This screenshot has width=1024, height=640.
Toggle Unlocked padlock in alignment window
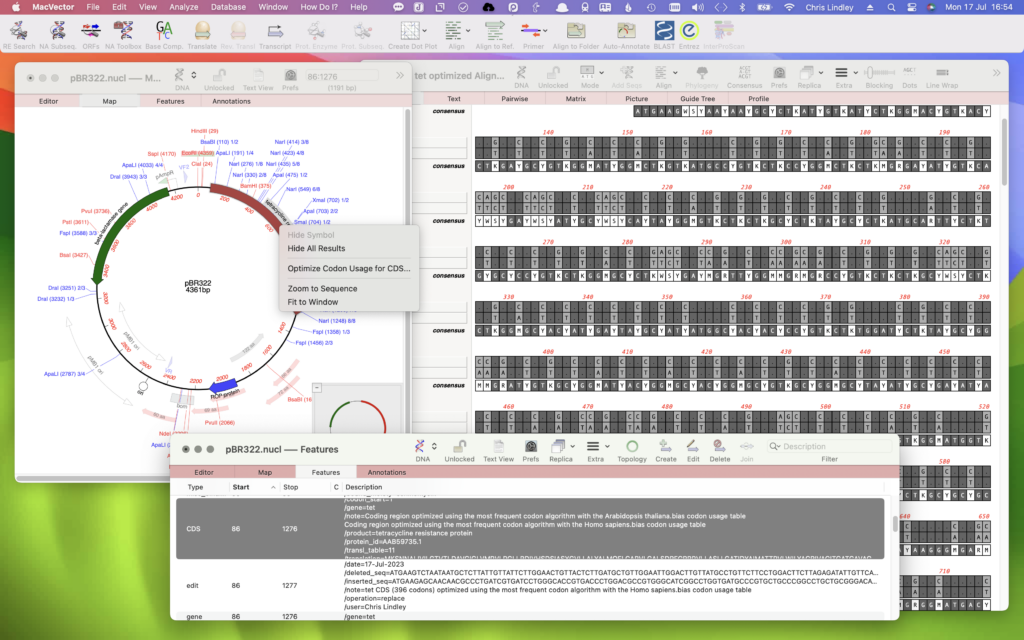pyautogui.click(x=553, y=77)
